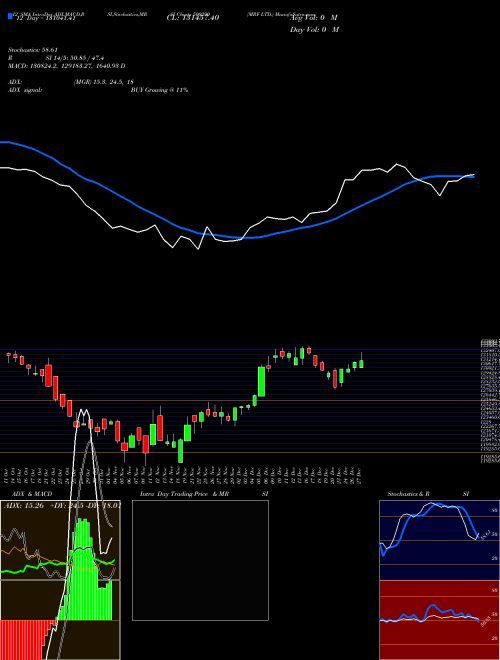This screenshot has height=660, width=500.
Task: Click the upper blue Stochastics chart panel
Action: 439,540
